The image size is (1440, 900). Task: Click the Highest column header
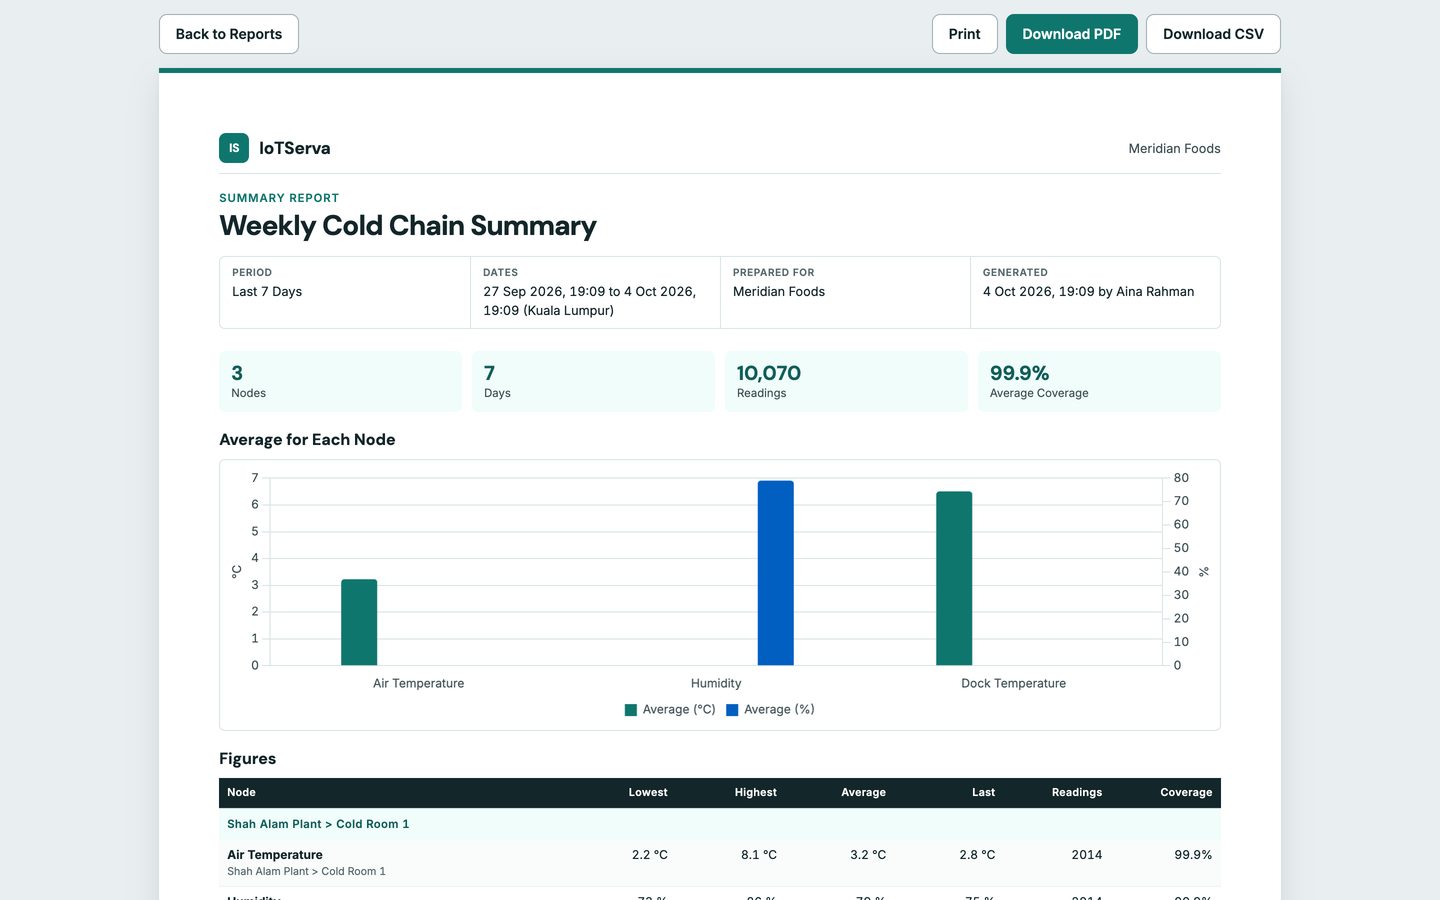point(756,793)
